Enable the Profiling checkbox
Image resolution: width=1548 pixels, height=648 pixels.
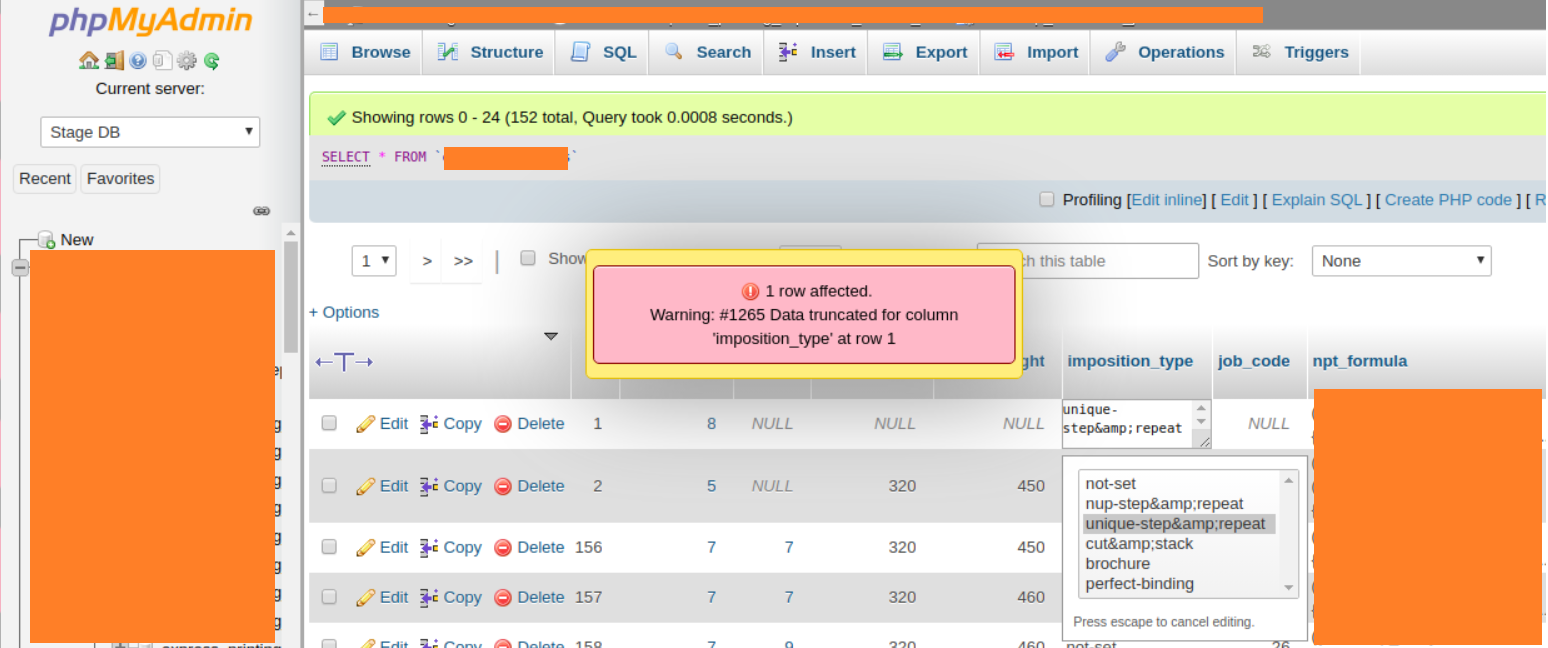(x=1046, y=199)
